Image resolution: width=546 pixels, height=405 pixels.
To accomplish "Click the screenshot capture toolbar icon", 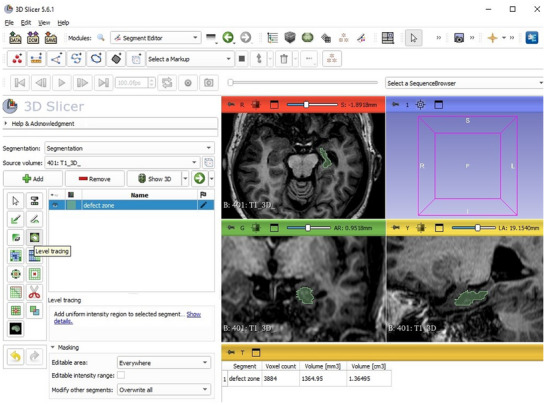I will coord(459,38).
